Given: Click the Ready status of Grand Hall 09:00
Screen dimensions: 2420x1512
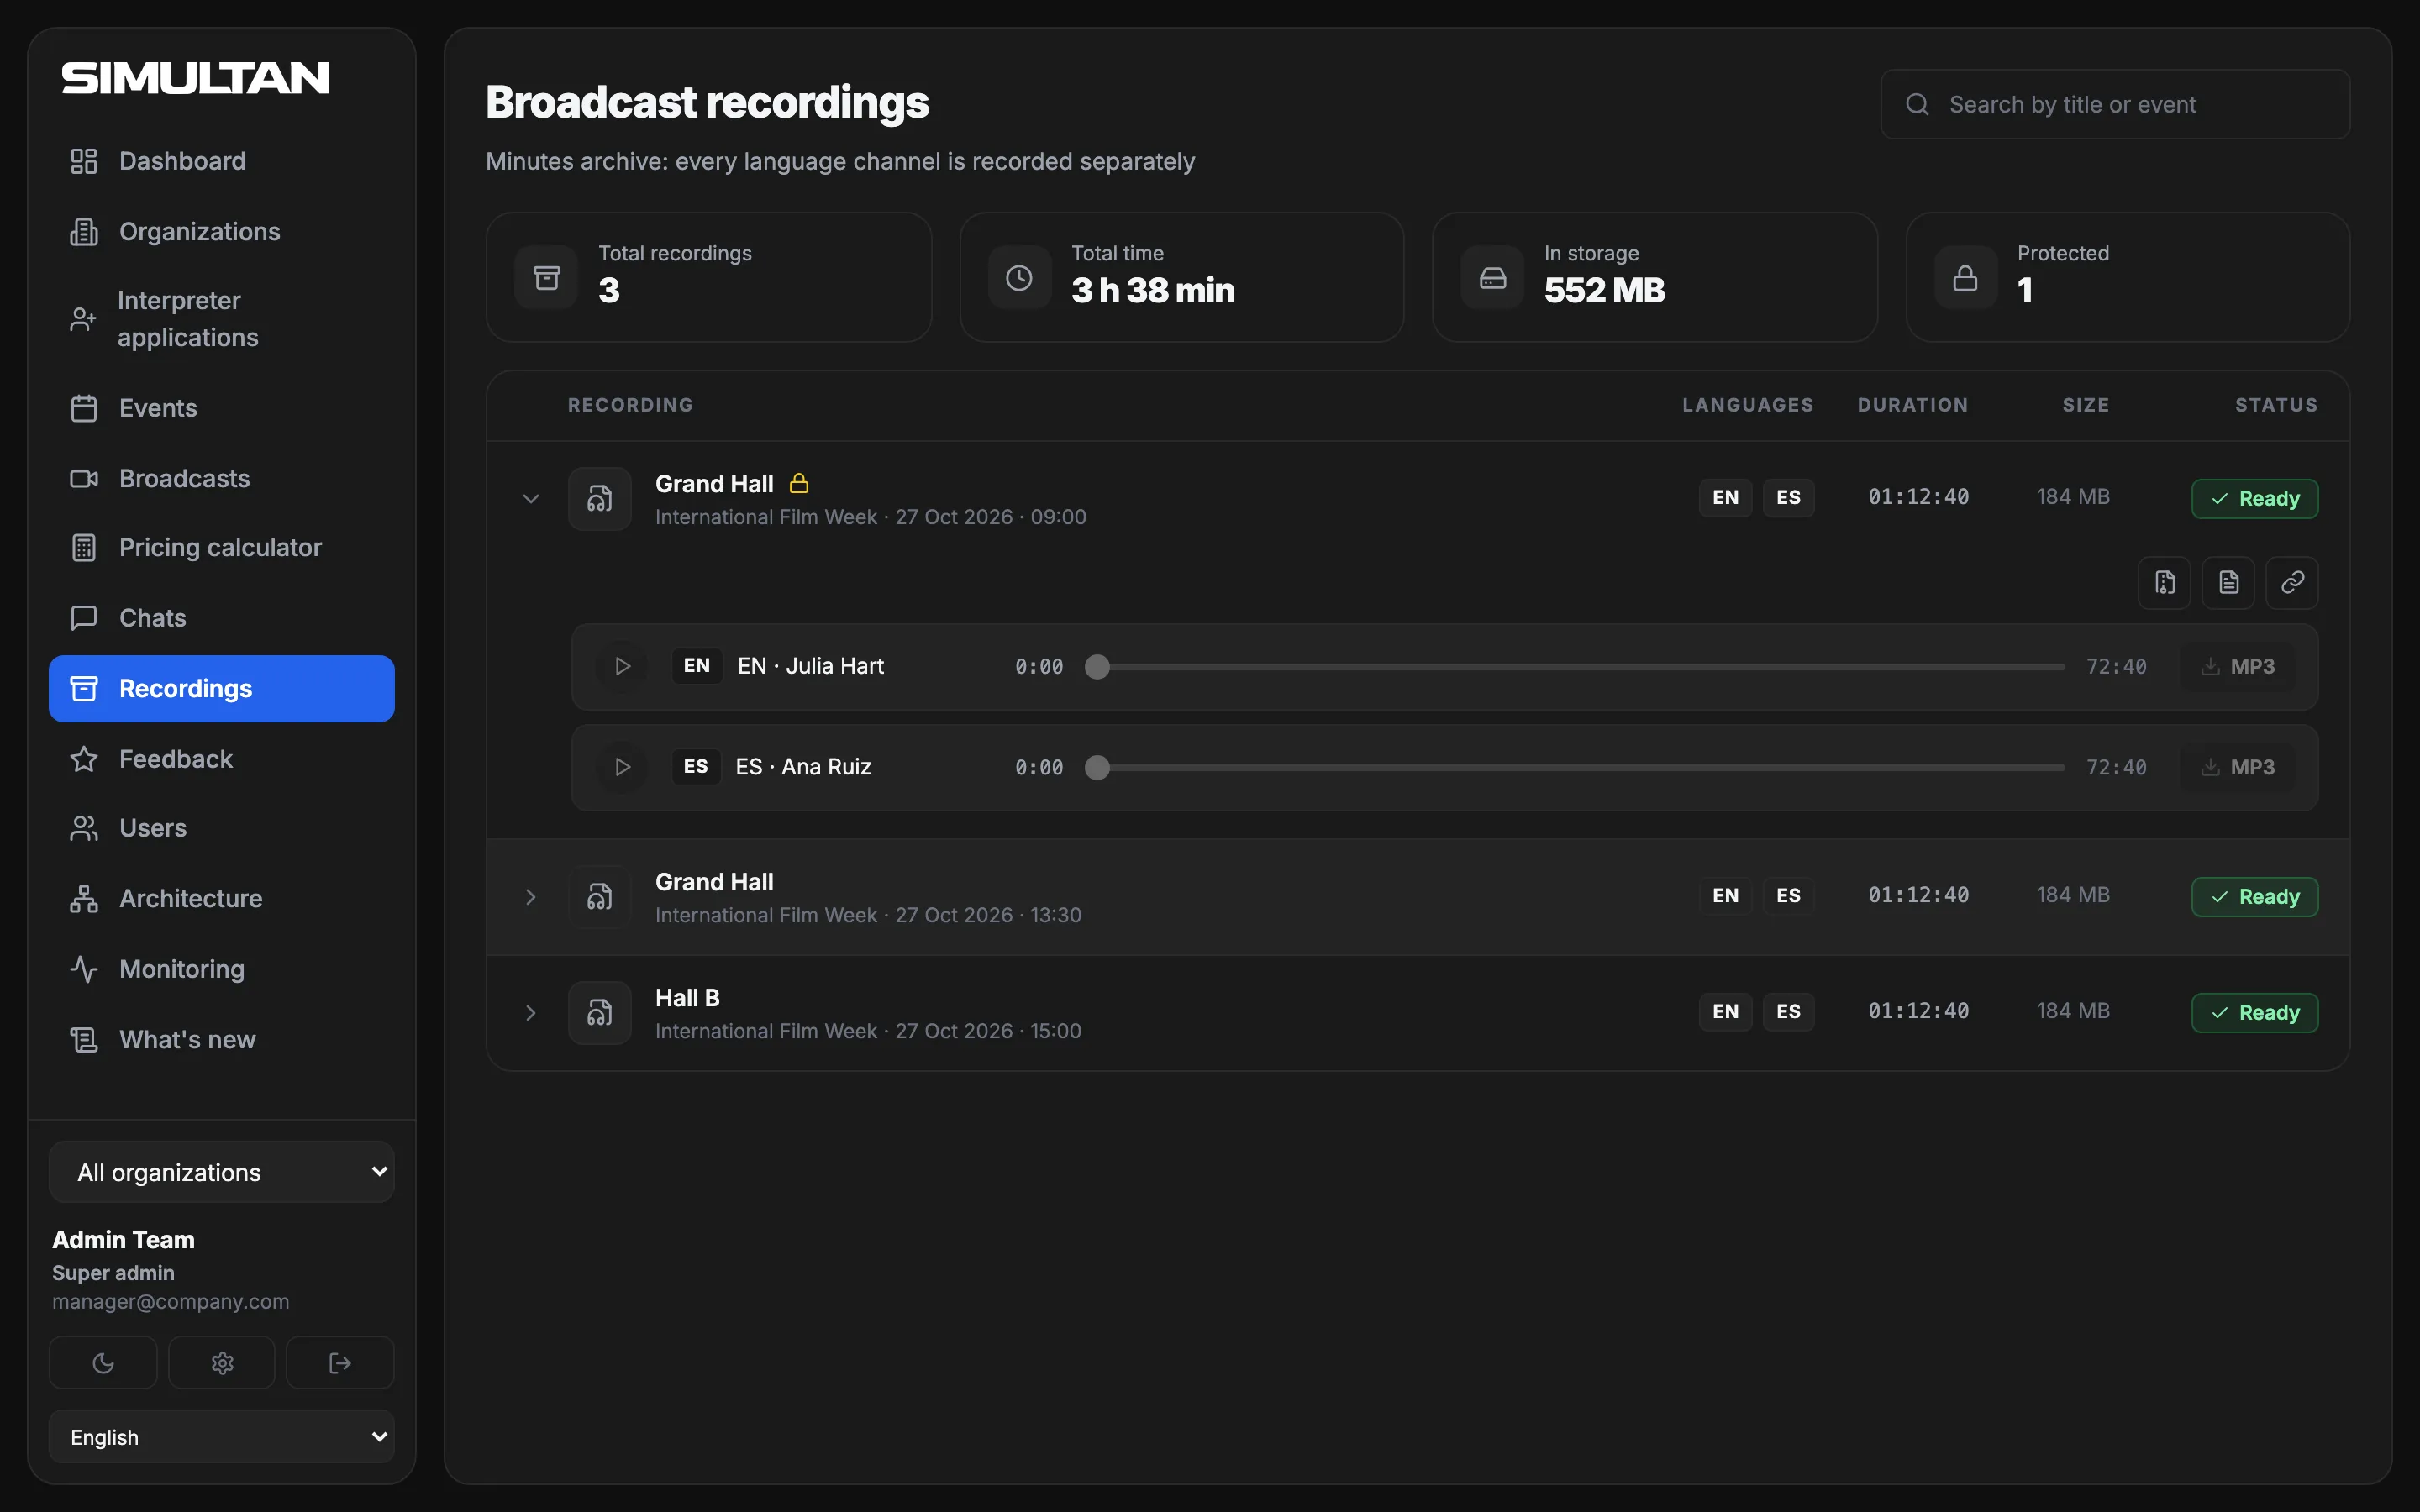Looking at the screenshot, I should coord(2255,498).
